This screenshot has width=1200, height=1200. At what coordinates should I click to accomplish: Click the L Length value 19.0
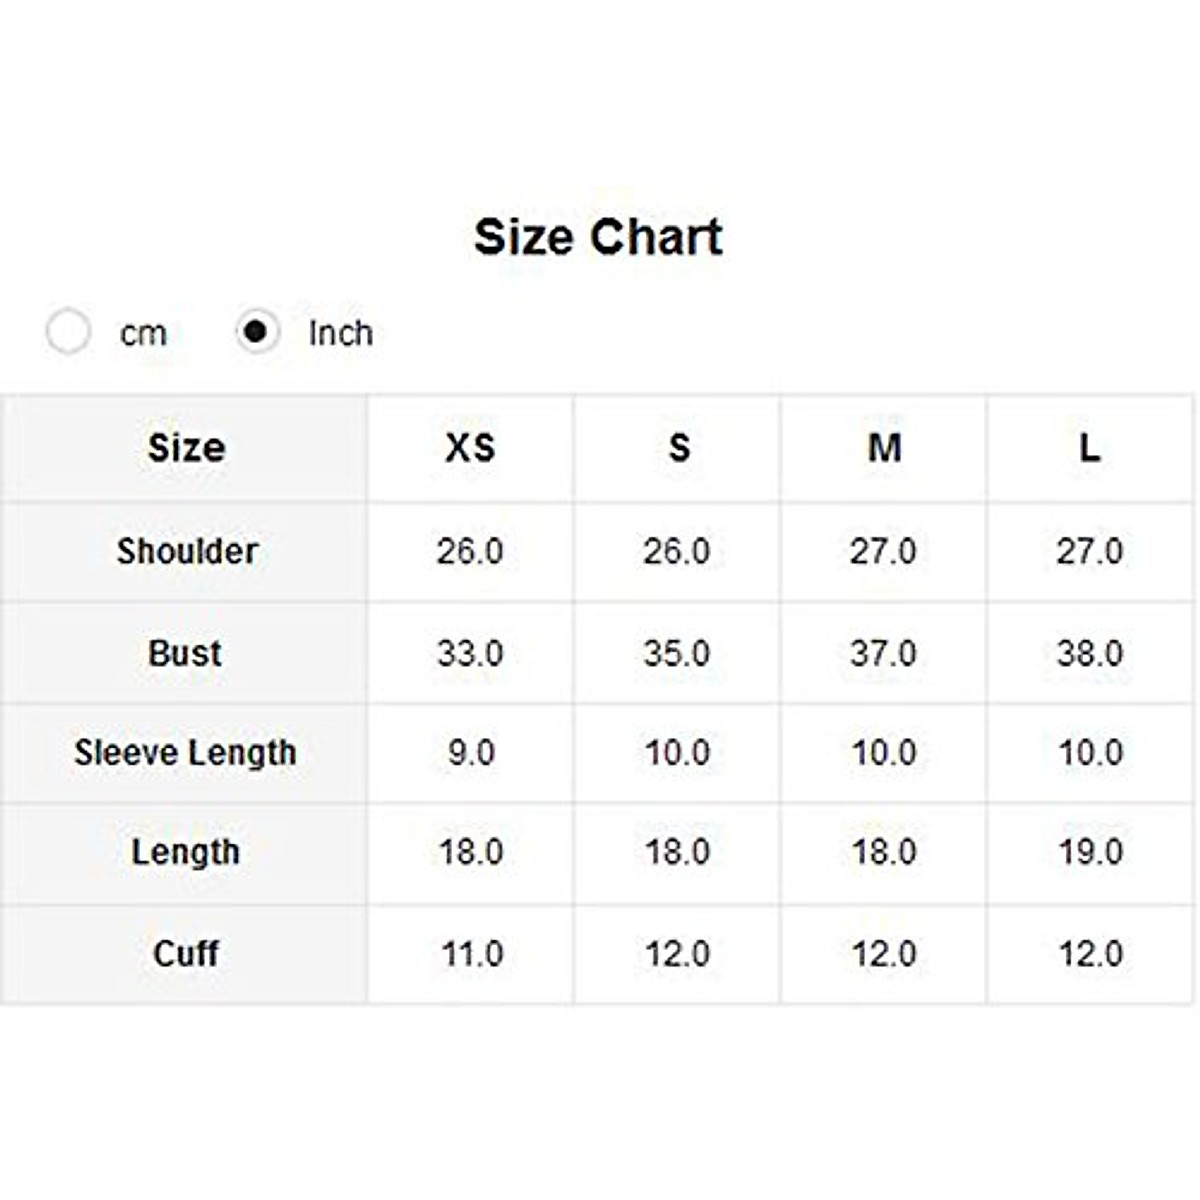tap(1090, 852)
